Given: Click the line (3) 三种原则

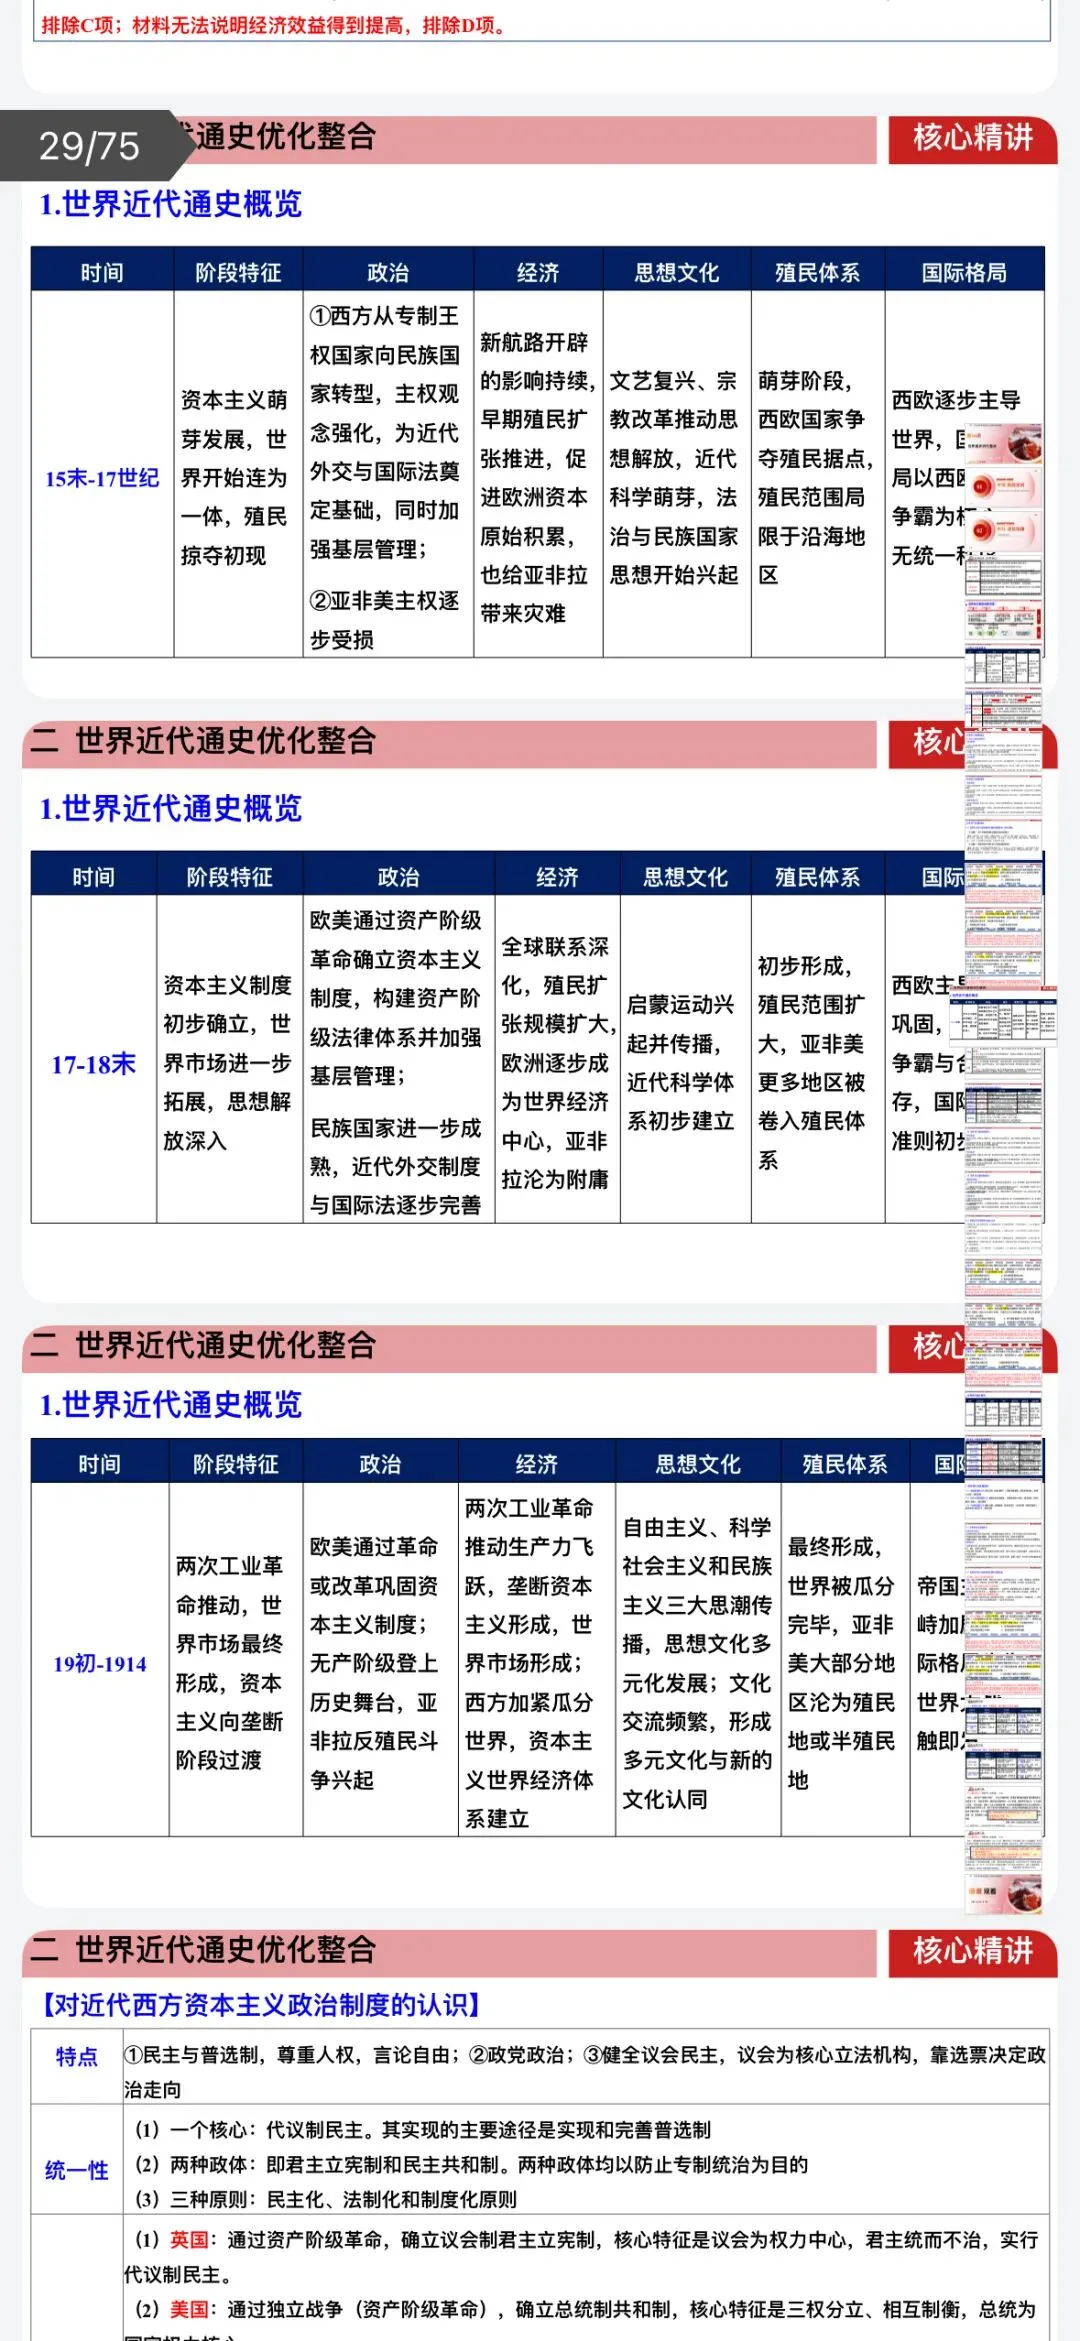Looking at the screenshot, I should [325, 2199].
